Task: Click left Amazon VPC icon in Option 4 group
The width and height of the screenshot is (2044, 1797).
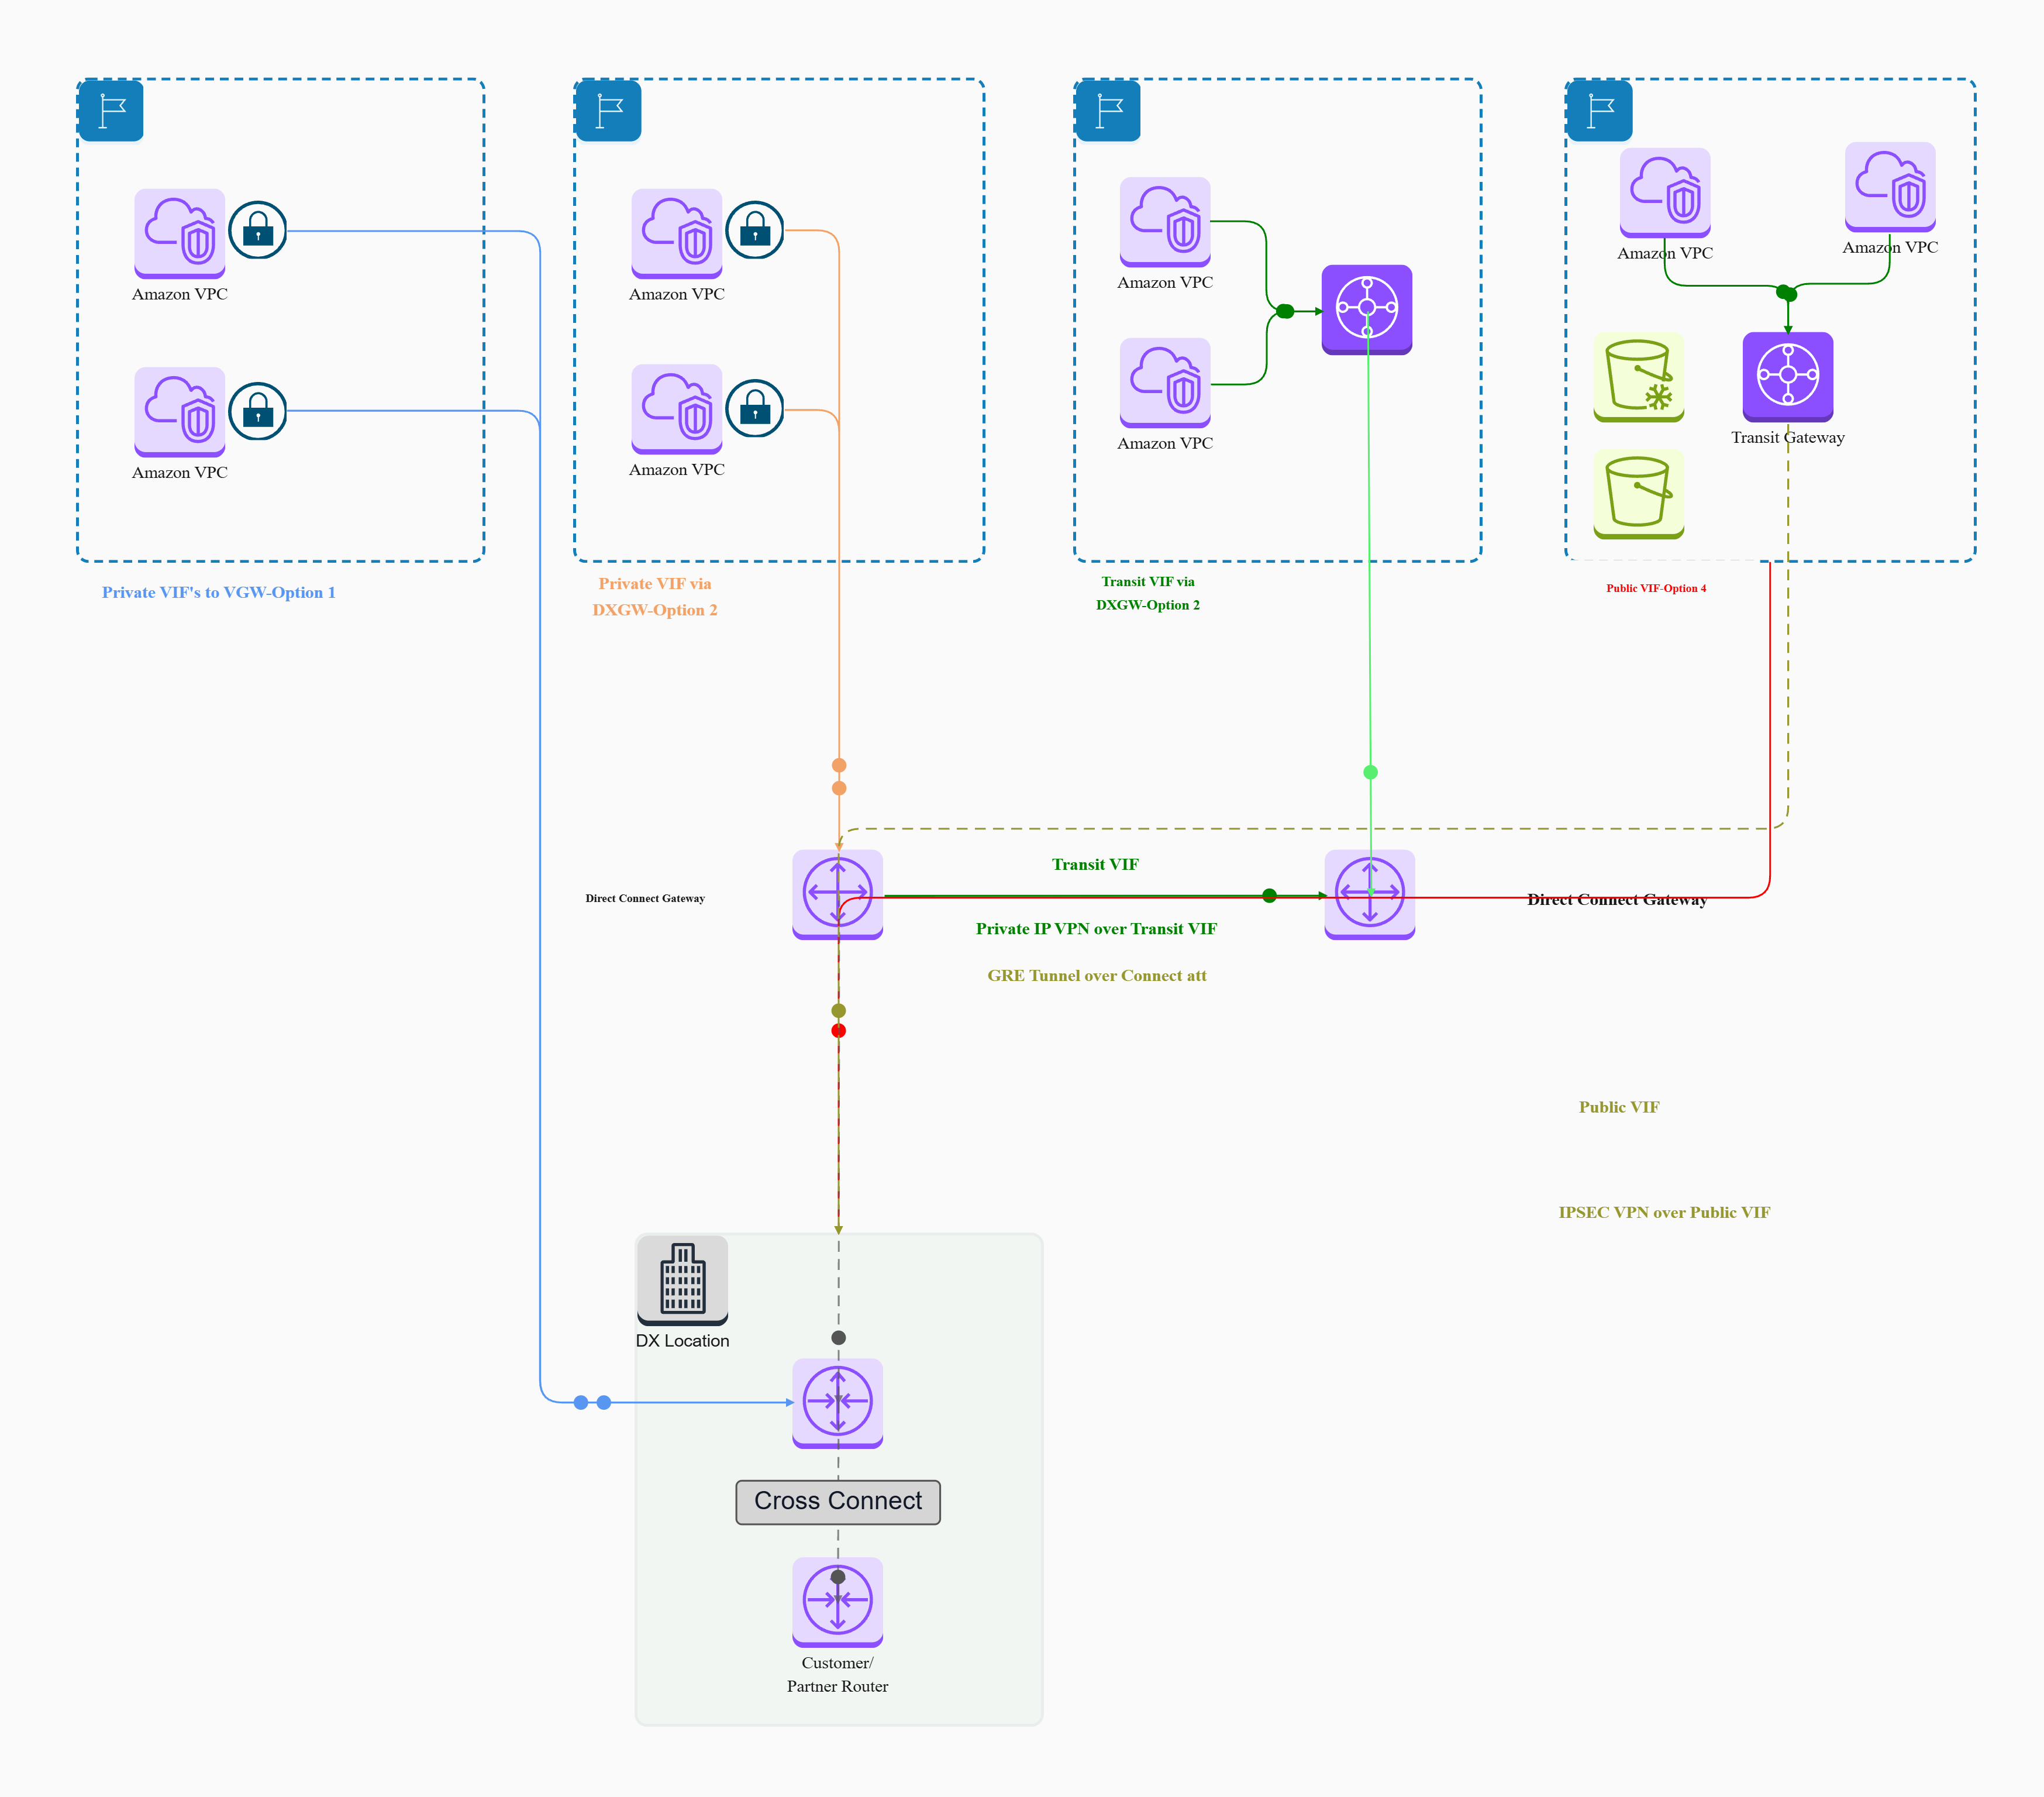Action: click(x=1665, y=193)
